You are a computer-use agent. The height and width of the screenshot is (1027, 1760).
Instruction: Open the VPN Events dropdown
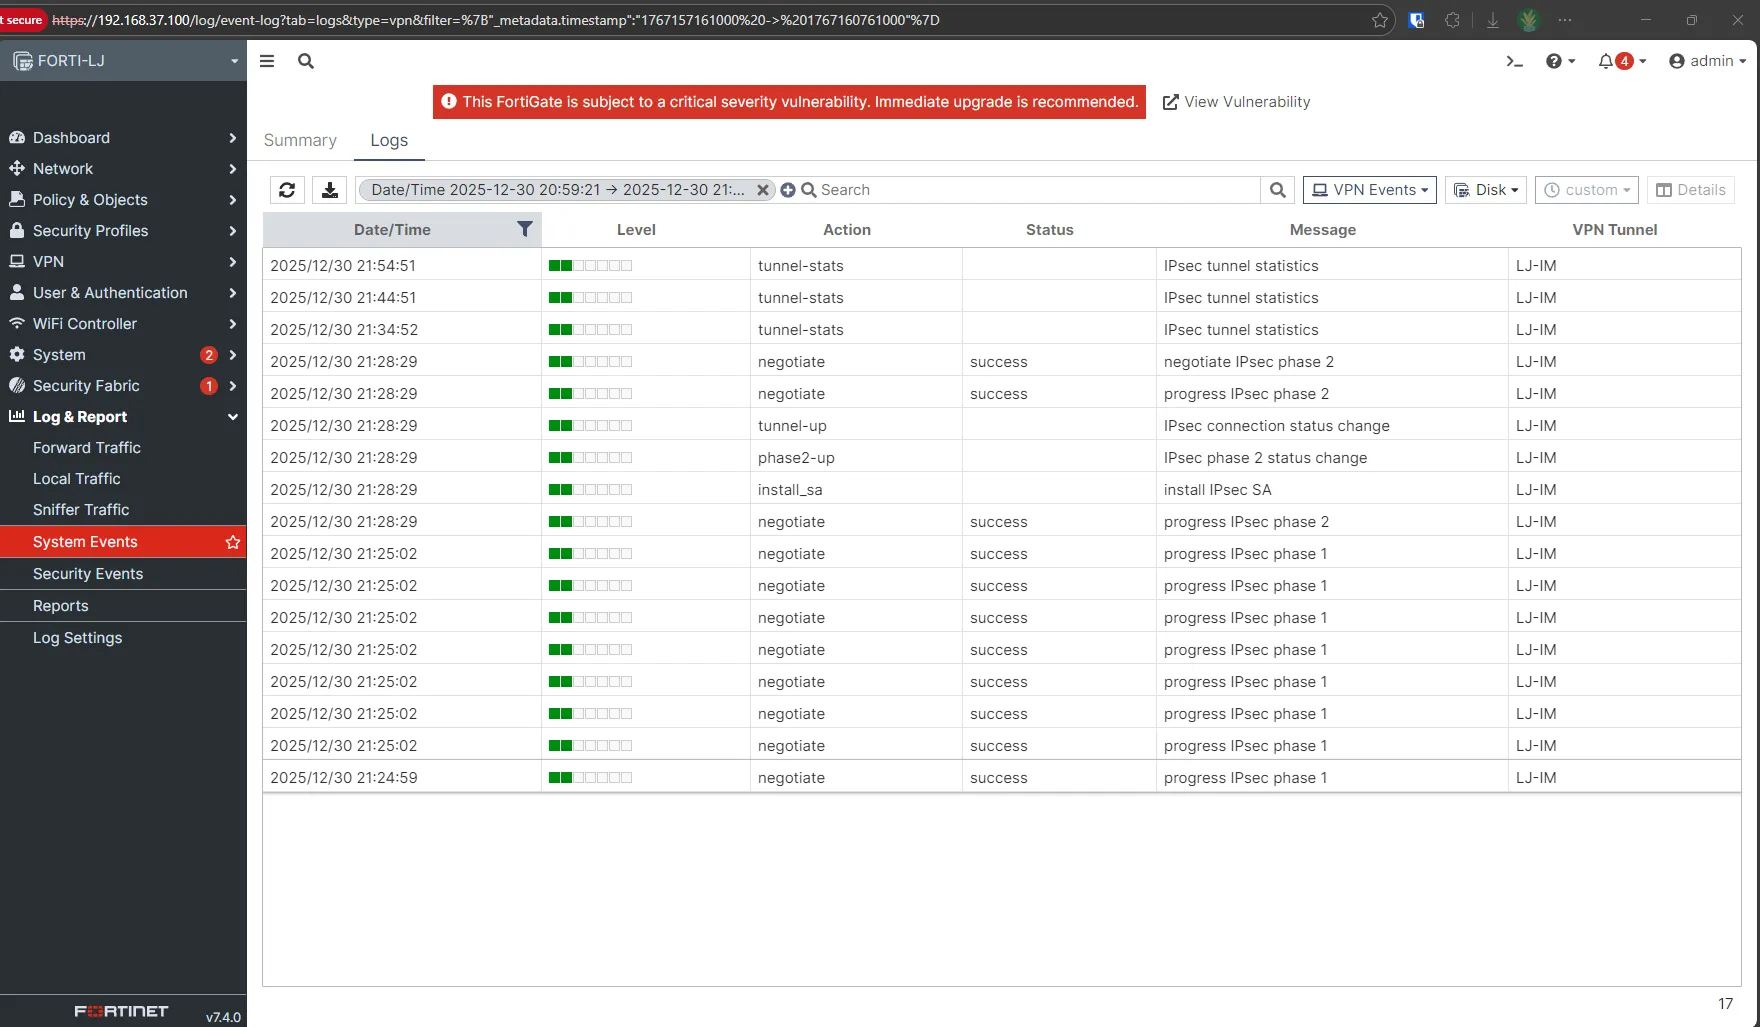pyautogui.click(x=1369, y=189)
